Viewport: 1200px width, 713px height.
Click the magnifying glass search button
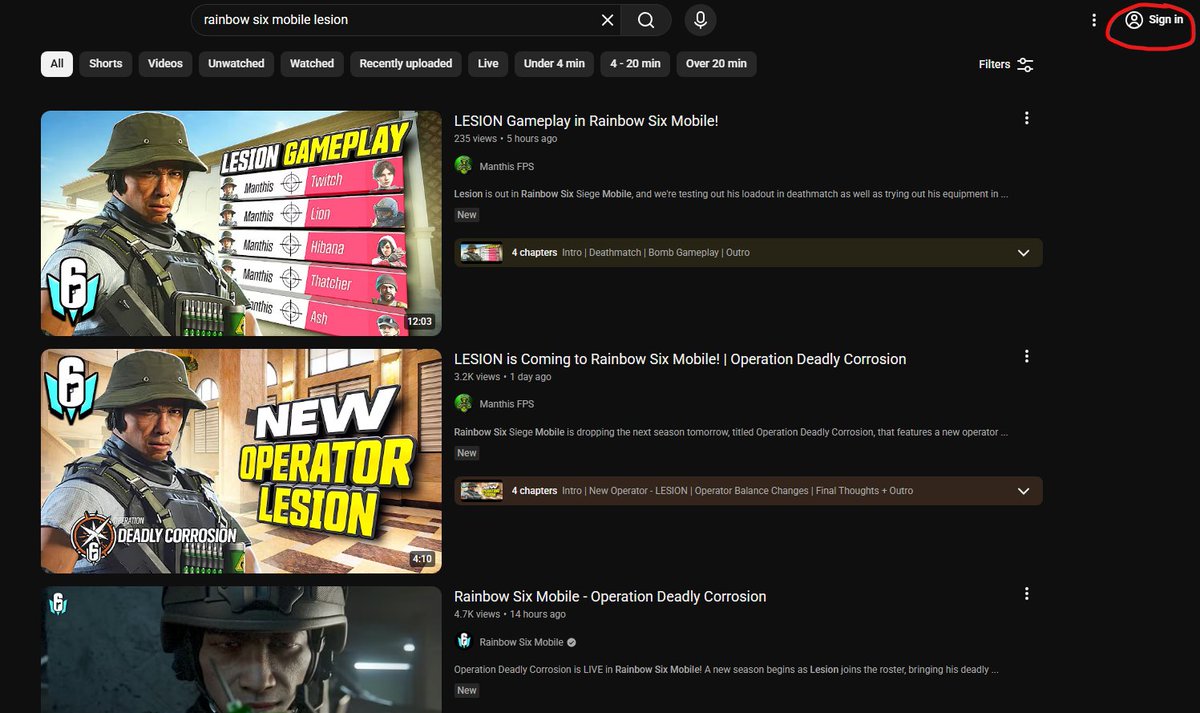click(646, 20)
